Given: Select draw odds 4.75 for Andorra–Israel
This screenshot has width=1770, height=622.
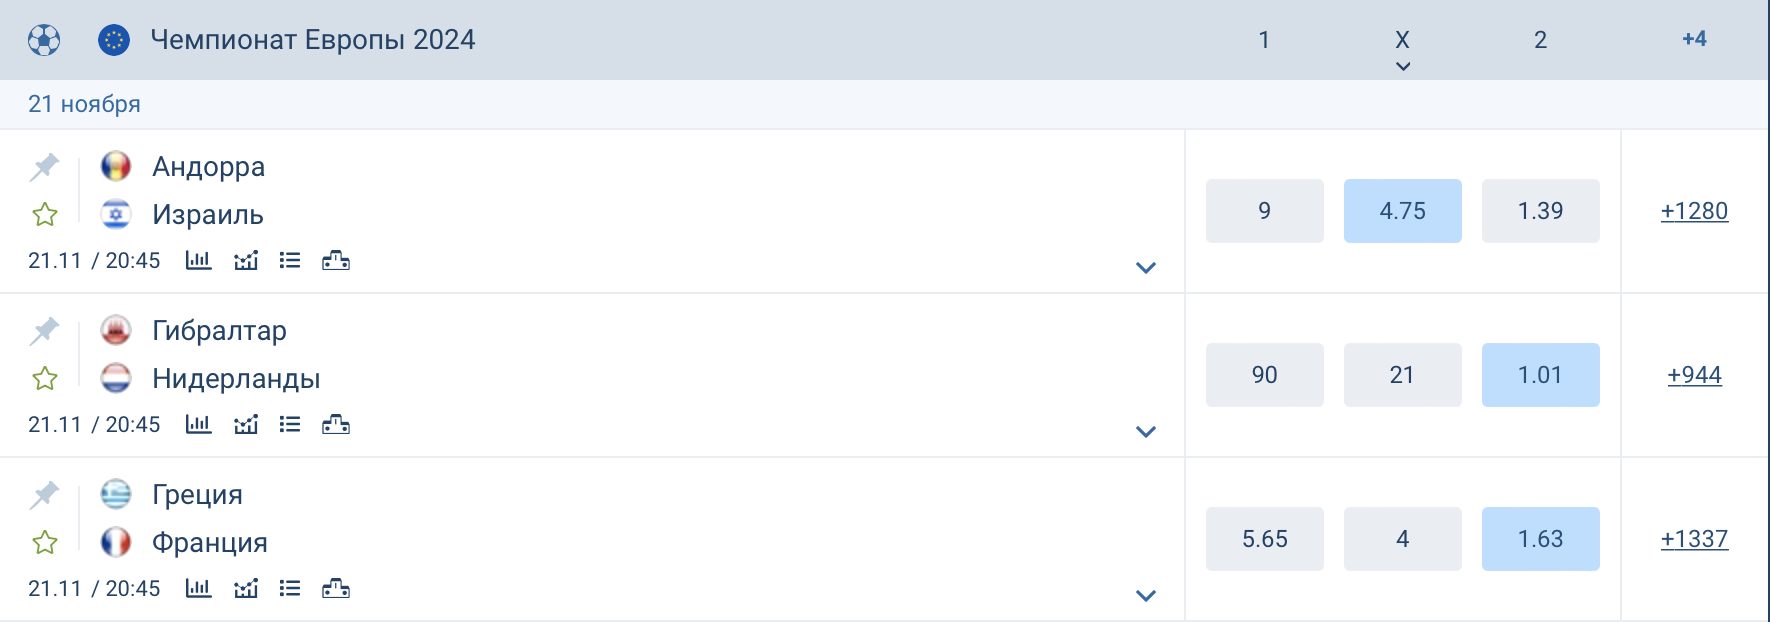Looking at the screenshot, I should pos(1402,211).
